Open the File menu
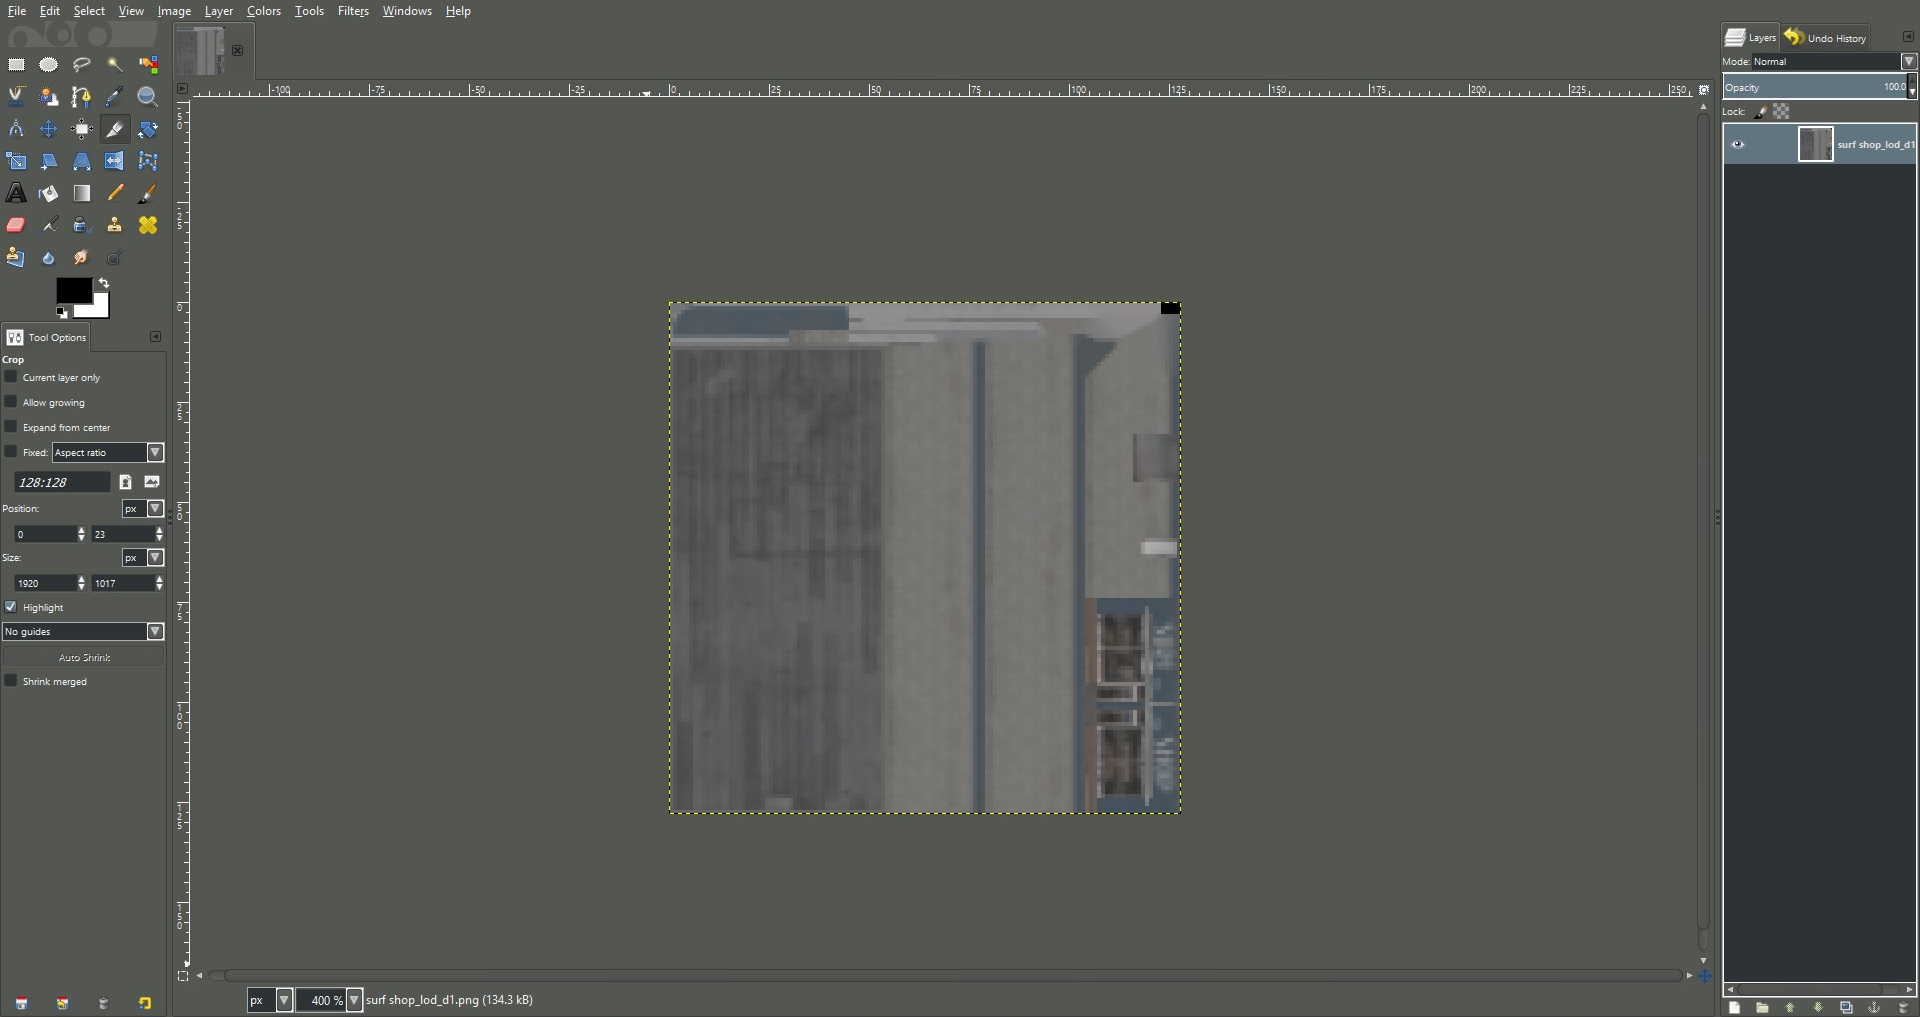 17,11
